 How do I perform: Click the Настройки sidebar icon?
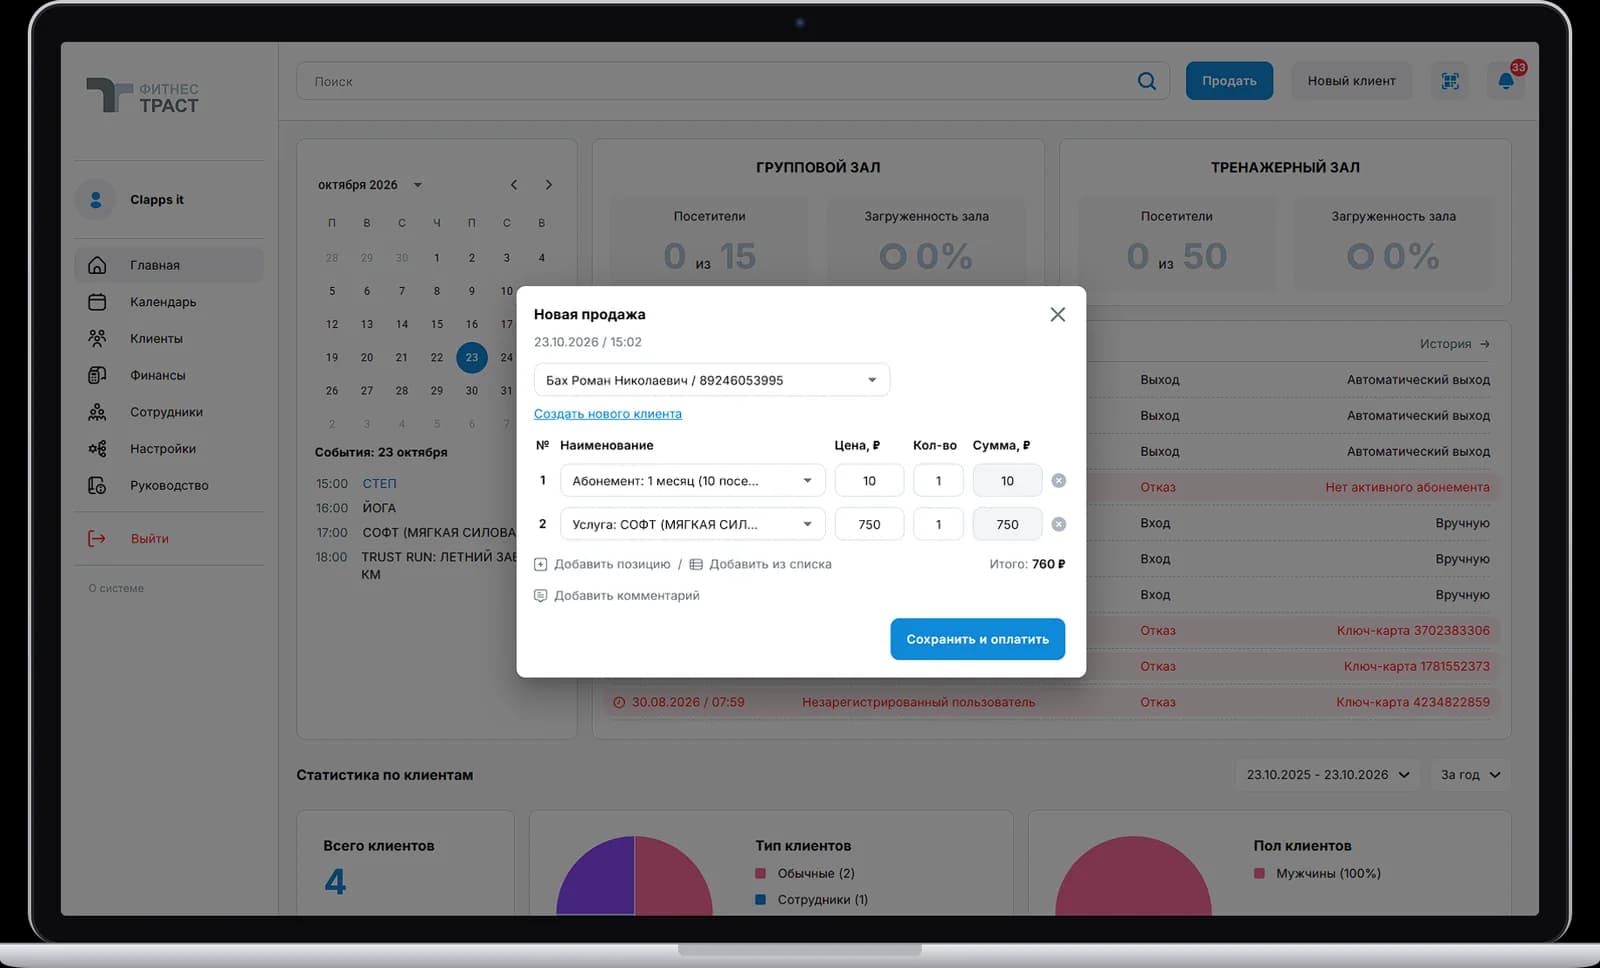tap(97, 449)
